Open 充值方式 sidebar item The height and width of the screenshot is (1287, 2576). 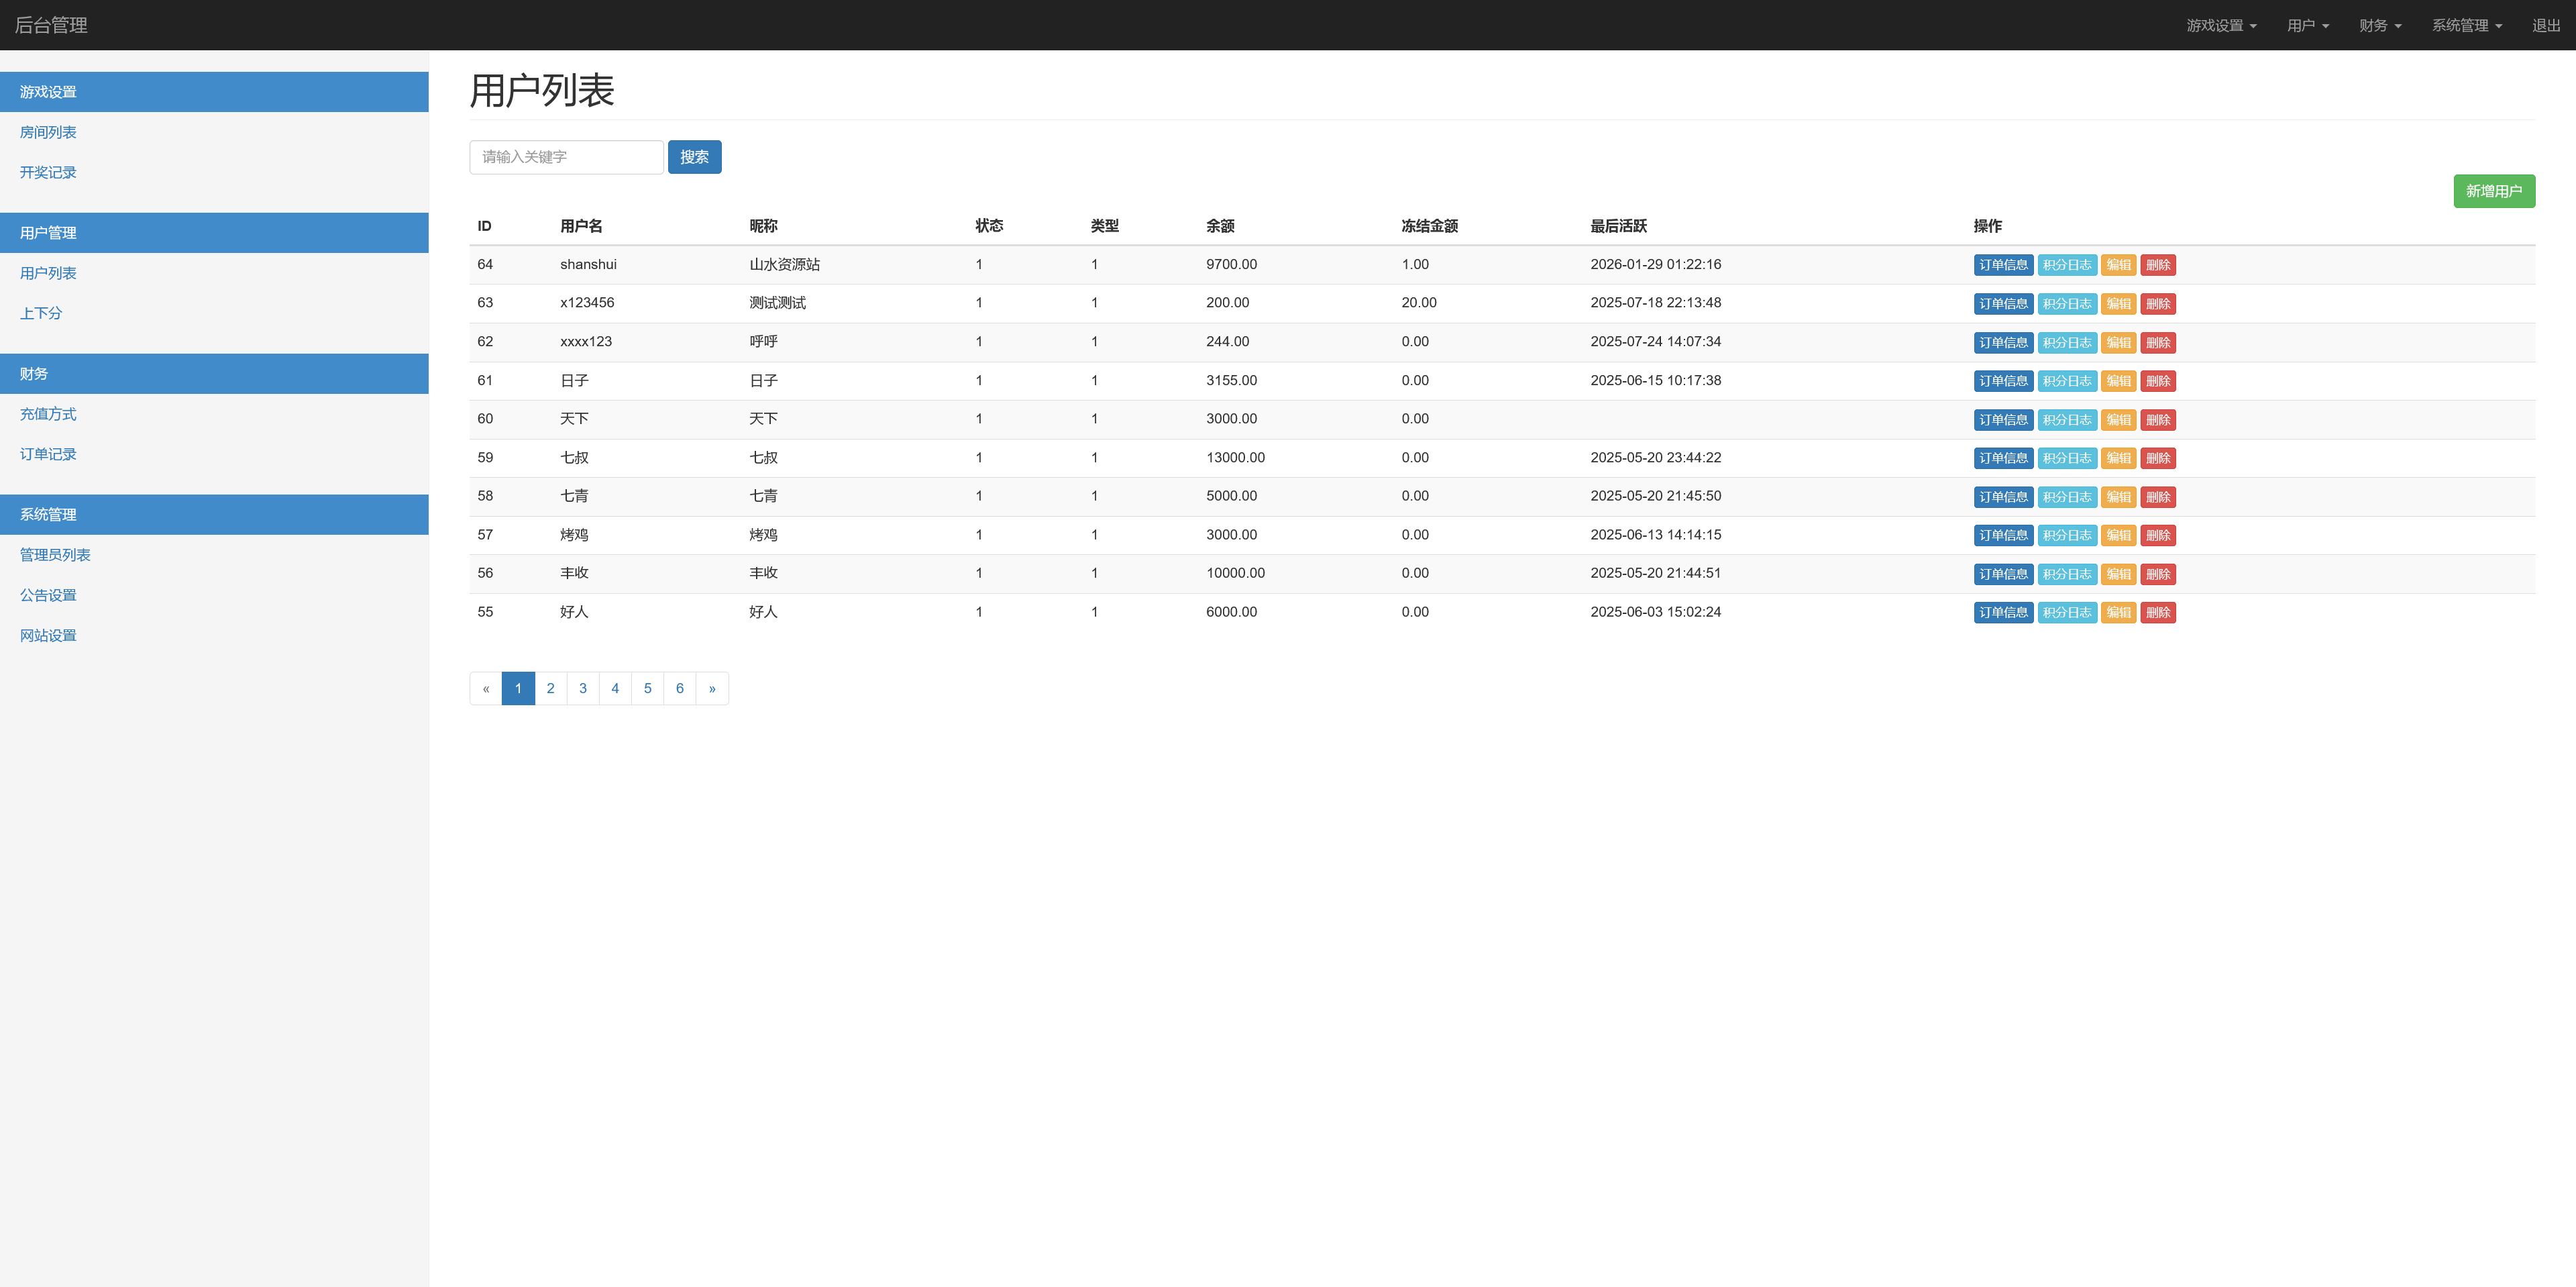tap(48, 414)
